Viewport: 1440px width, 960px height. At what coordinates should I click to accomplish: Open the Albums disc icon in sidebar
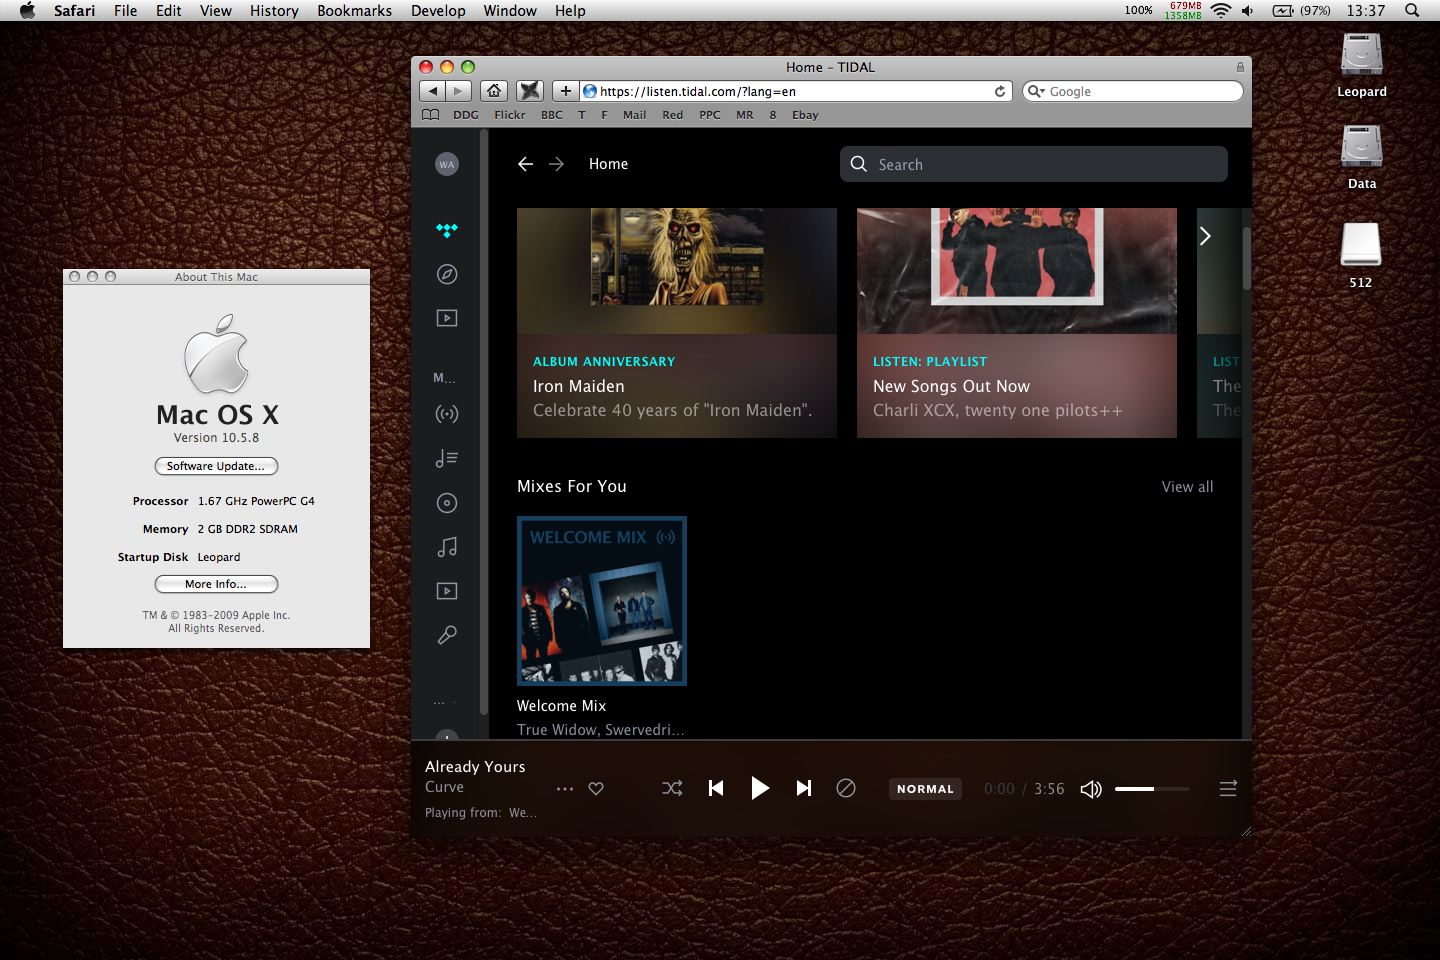click(x=447, y=503)
